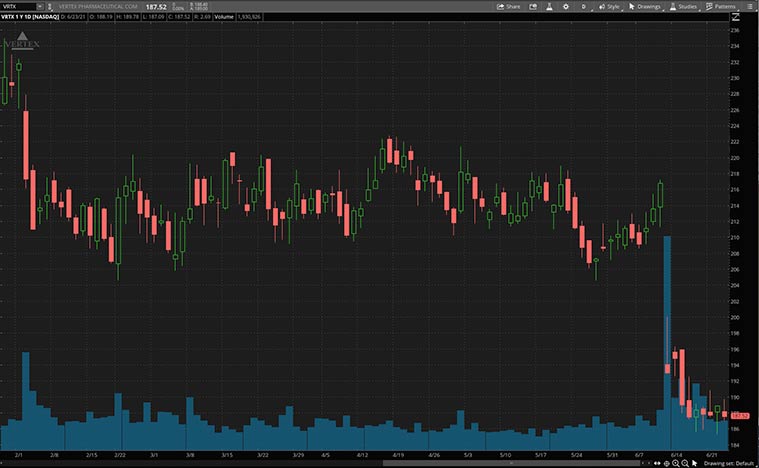
Task: Click the 187.52 current price label
Action: (741, 415)
